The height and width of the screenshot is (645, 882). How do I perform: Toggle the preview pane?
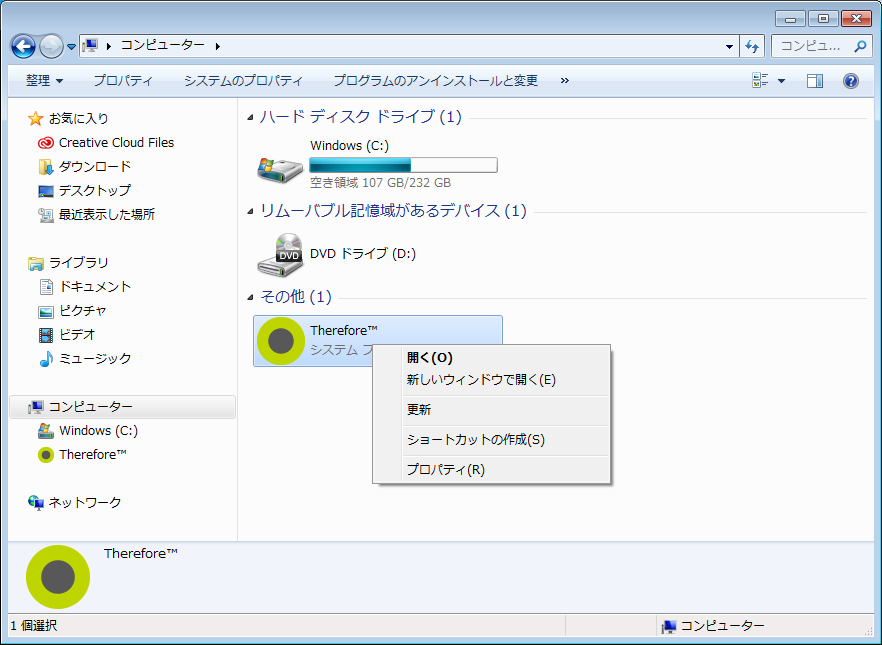pos(814,81)
